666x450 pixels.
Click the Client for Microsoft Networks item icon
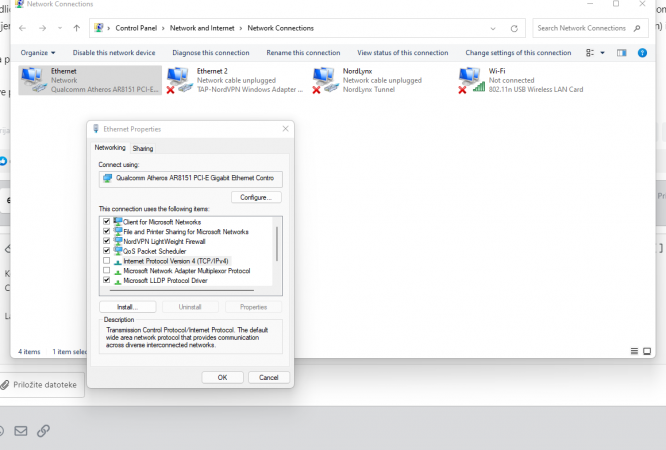coord(118,221)
